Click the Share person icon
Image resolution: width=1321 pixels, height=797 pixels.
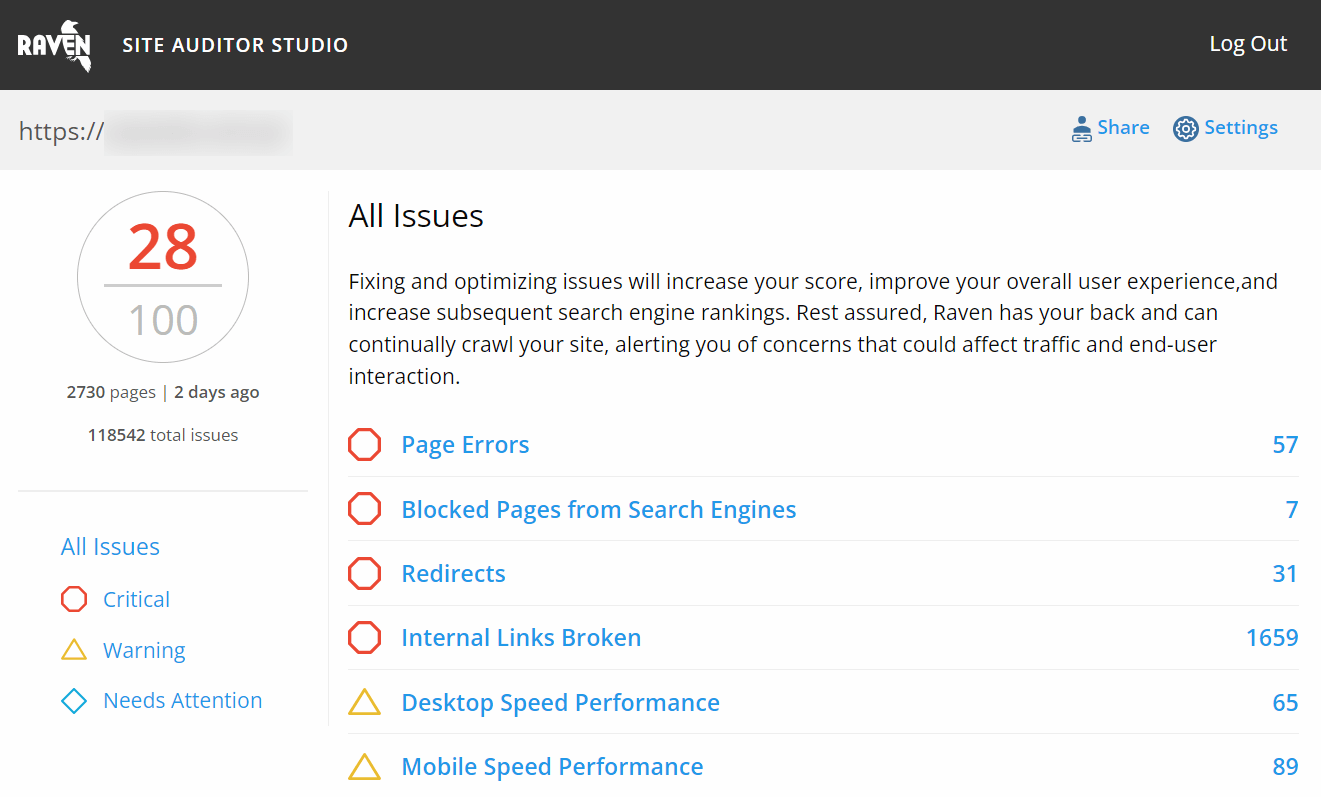(1081, 129)
